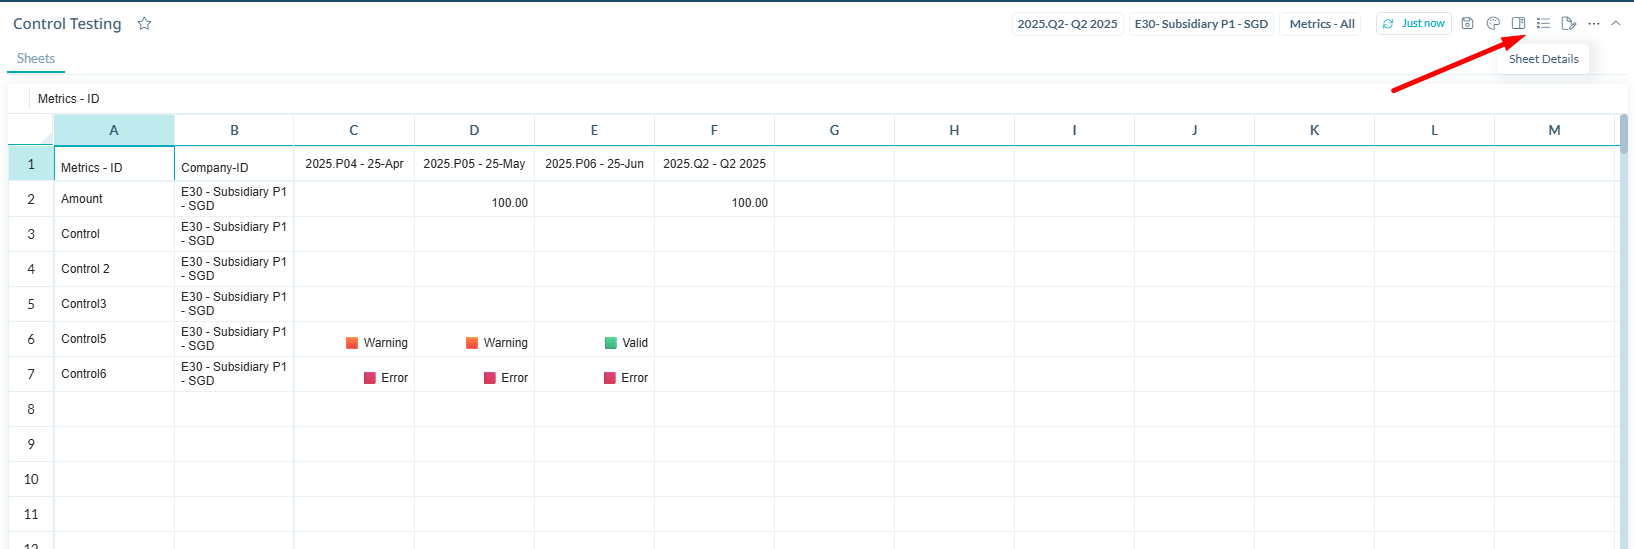Select the Amount cell in column A
This screenshot has width=1634, height=549.
pyautogui.click(x=113, y=199)
